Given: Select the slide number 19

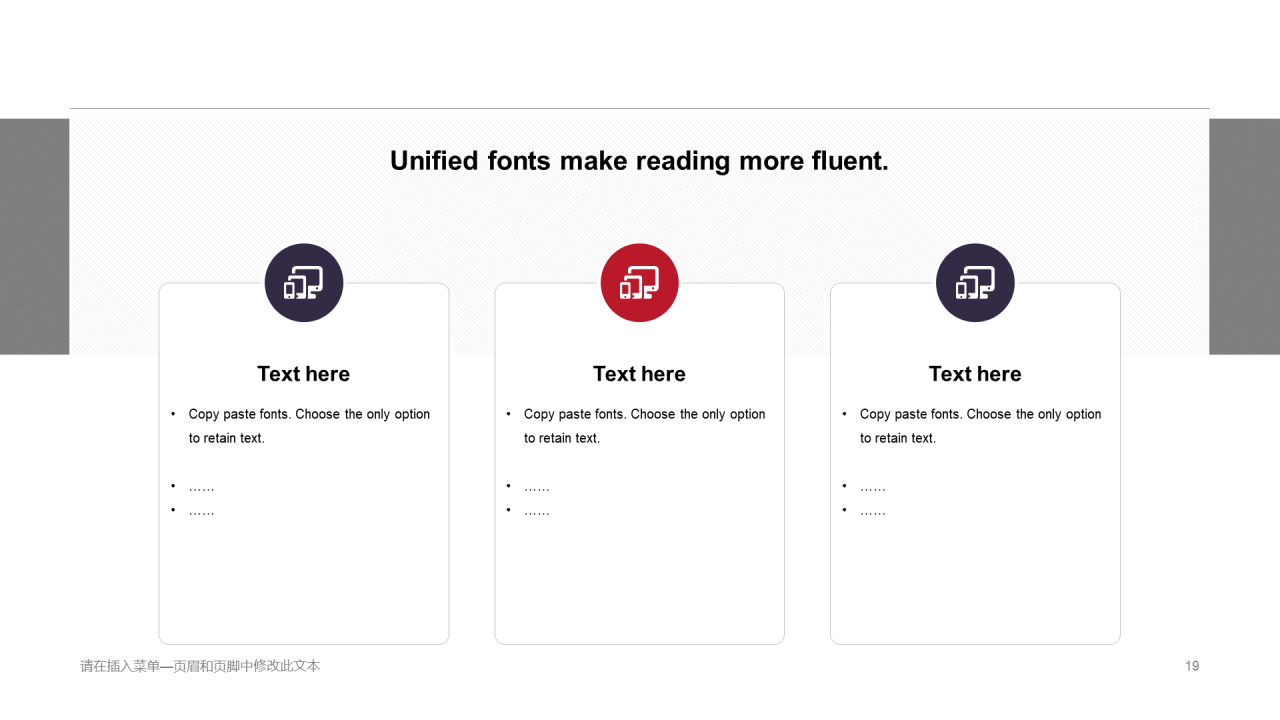Looking at the screenshot, I should (x=1191, y=666).
